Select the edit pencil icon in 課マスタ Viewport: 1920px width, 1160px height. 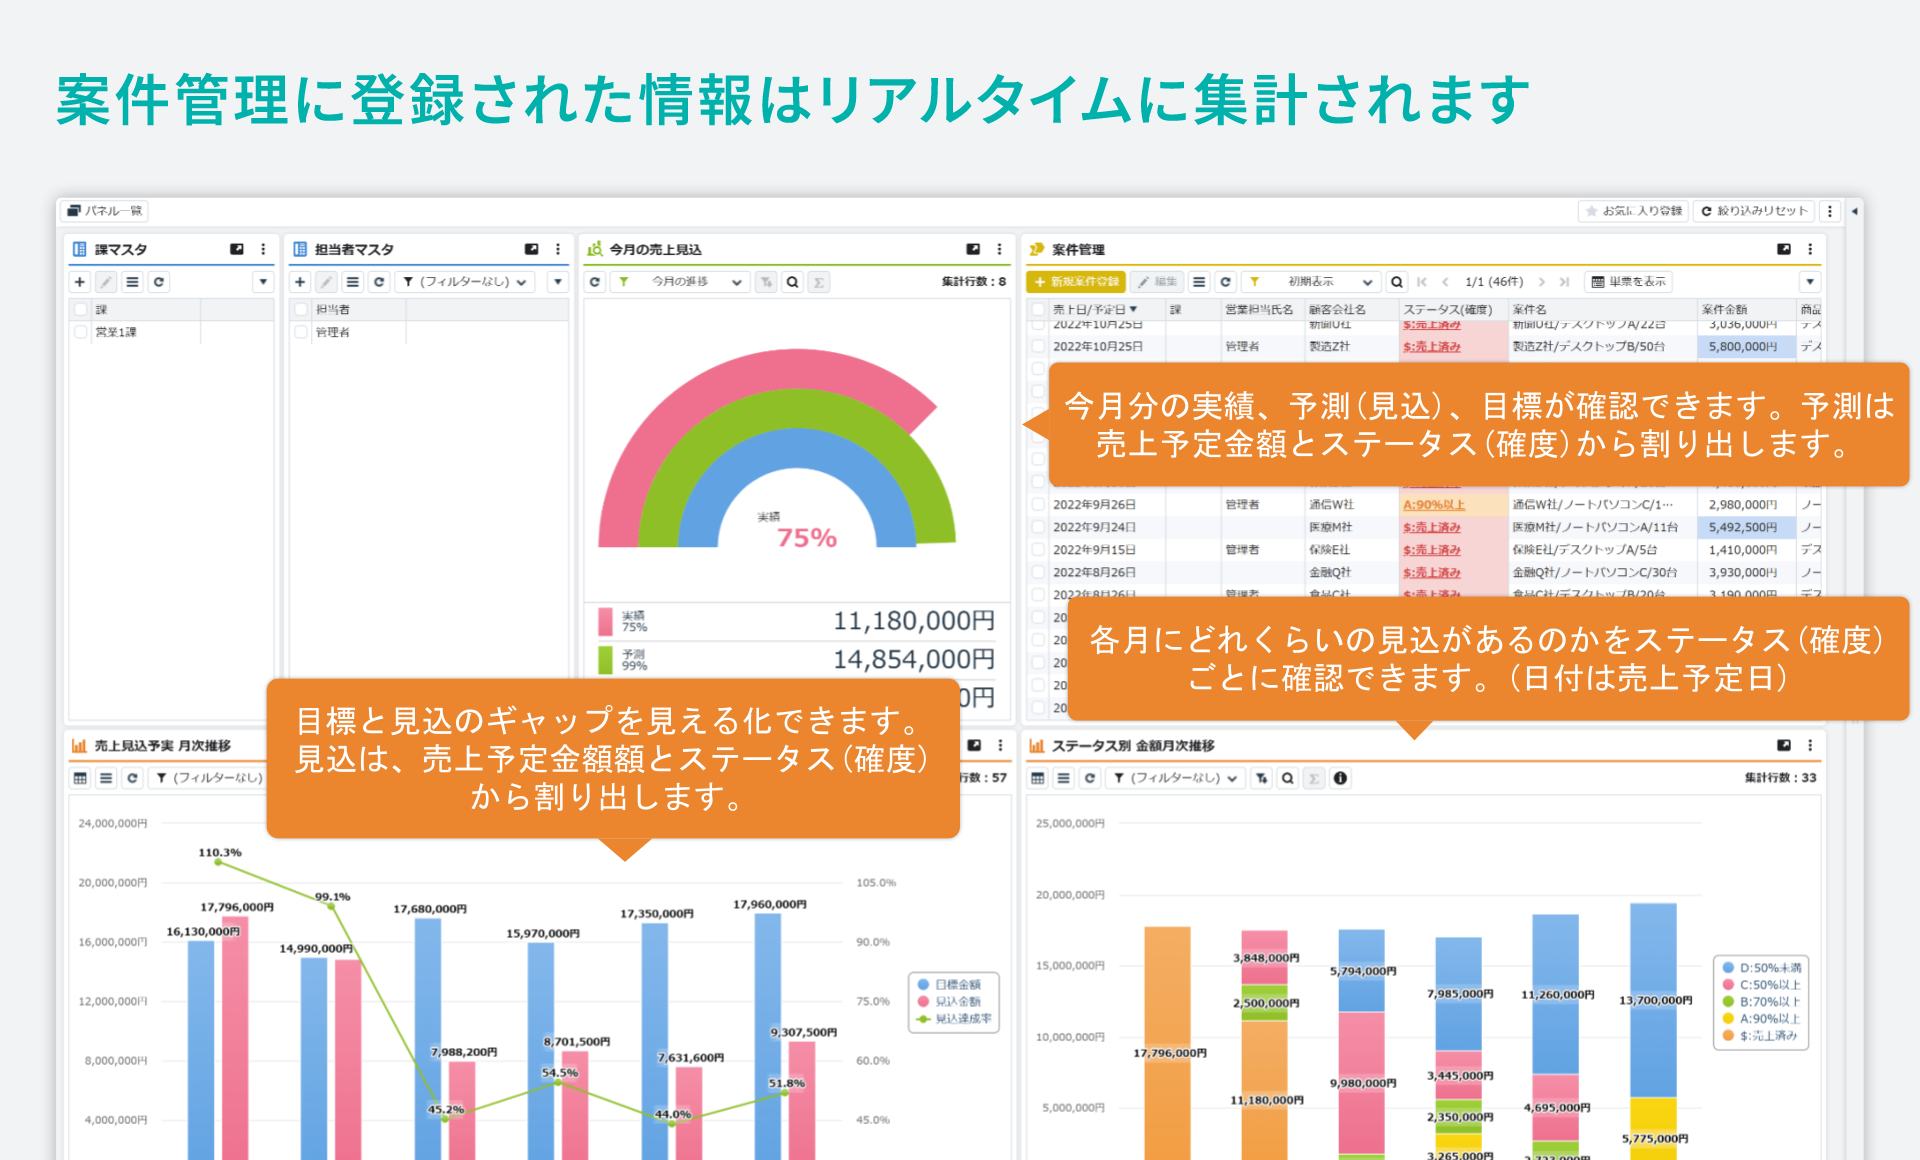(107, 282)
